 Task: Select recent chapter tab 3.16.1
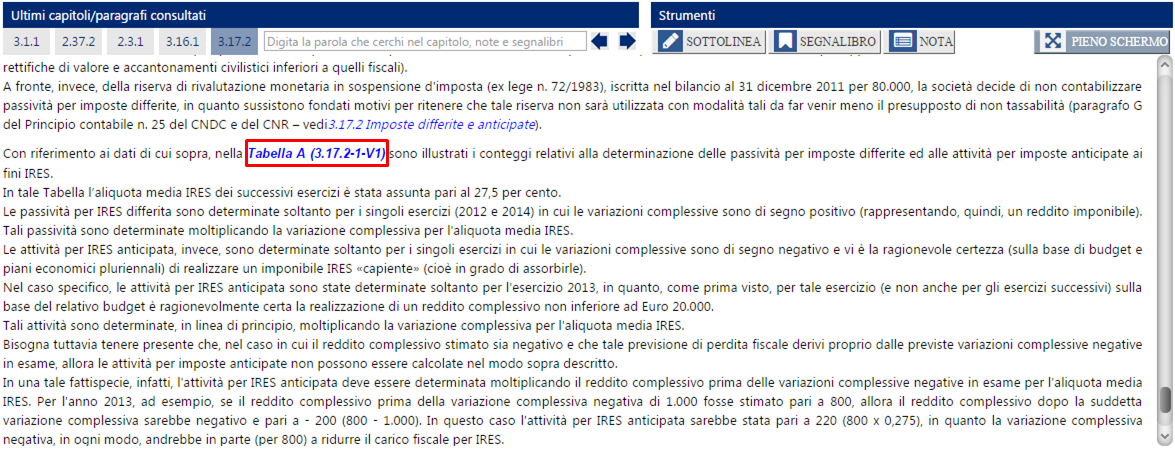[183, 41]
